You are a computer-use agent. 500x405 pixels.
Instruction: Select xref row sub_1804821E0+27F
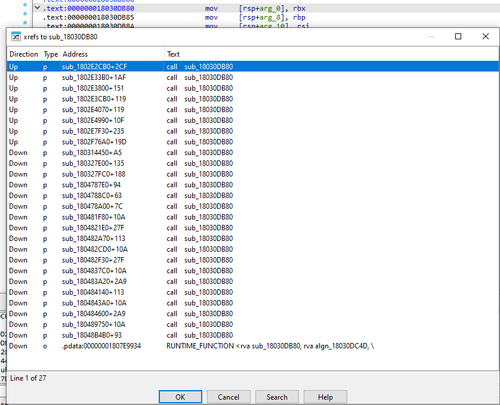pyautogui.click(x=253, y=228)
